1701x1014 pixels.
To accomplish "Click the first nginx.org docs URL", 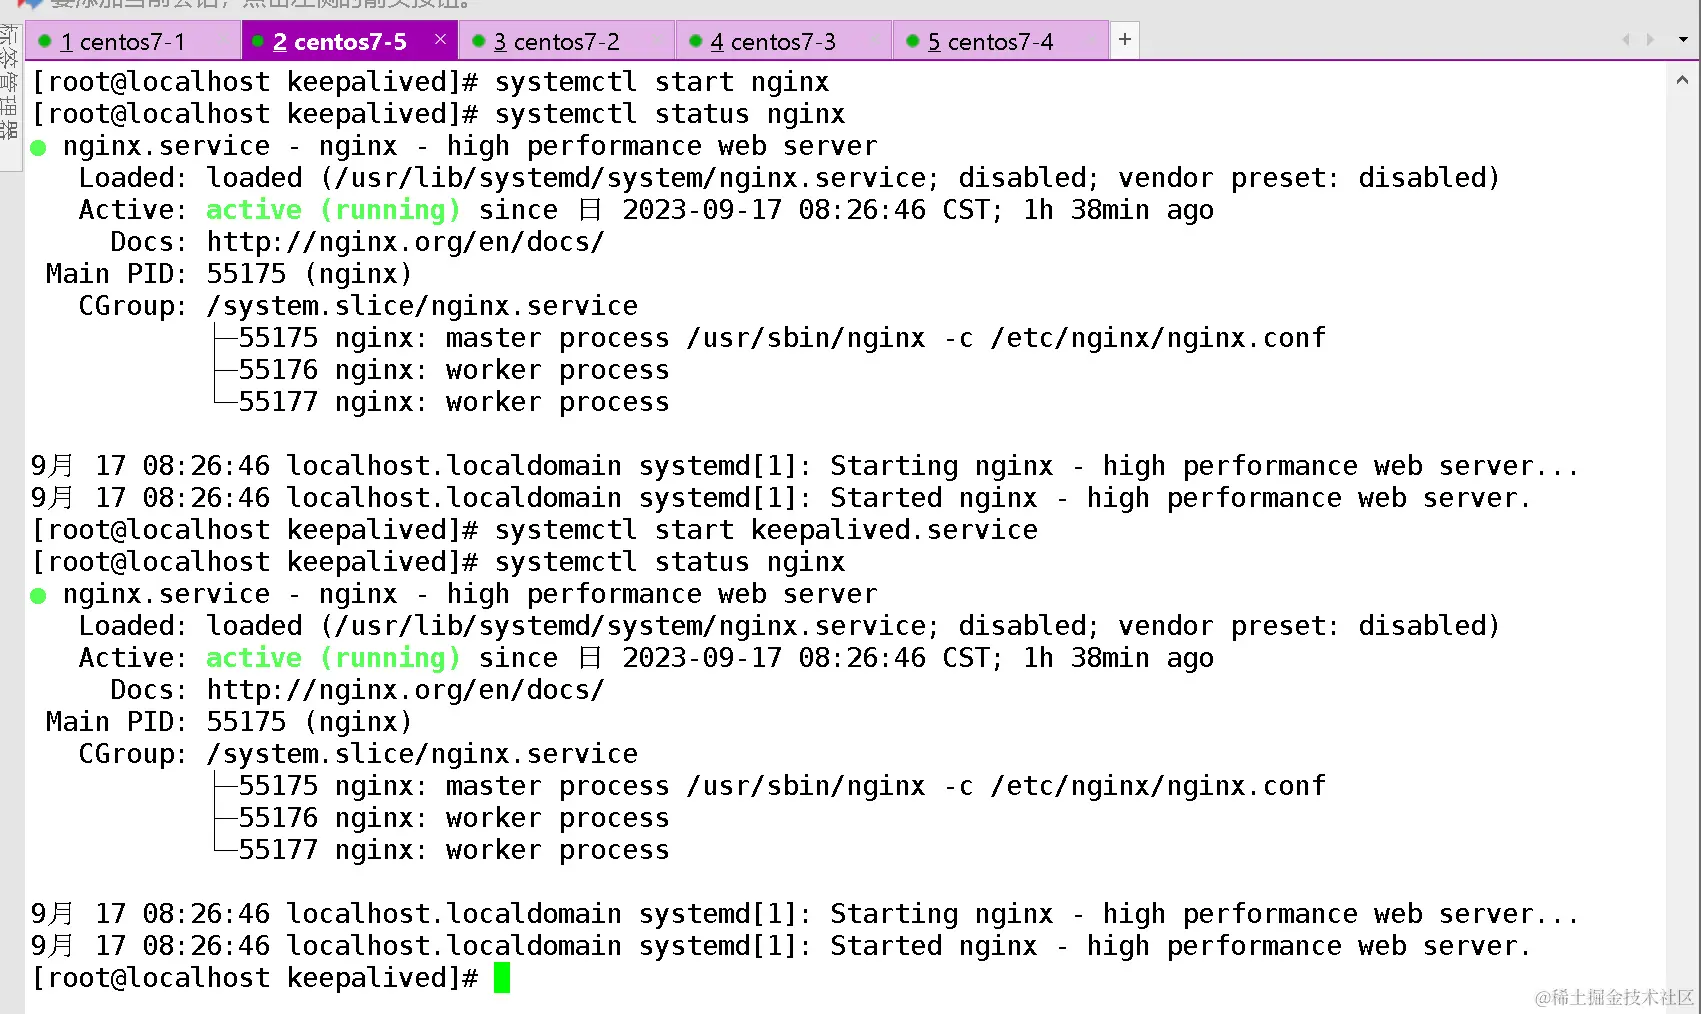I will point(405,242).
